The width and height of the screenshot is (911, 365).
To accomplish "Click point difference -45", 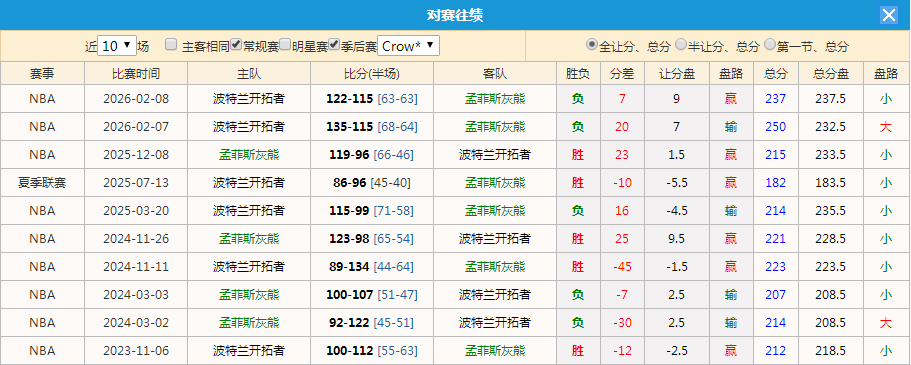I will pos(622,266).
